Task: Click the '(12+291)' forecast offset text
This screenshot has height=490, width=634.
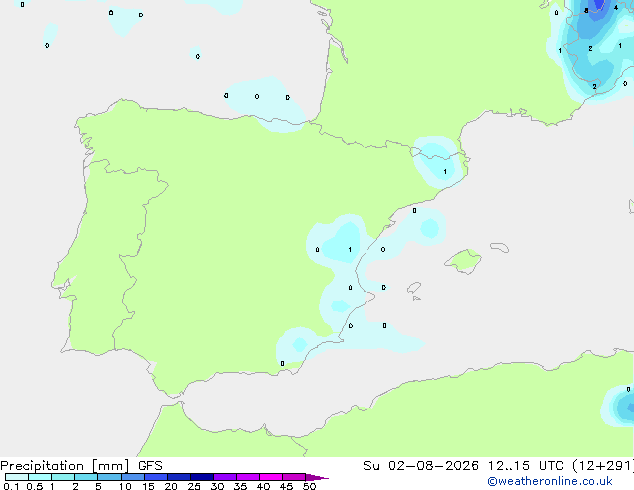Action: point(603,466)
